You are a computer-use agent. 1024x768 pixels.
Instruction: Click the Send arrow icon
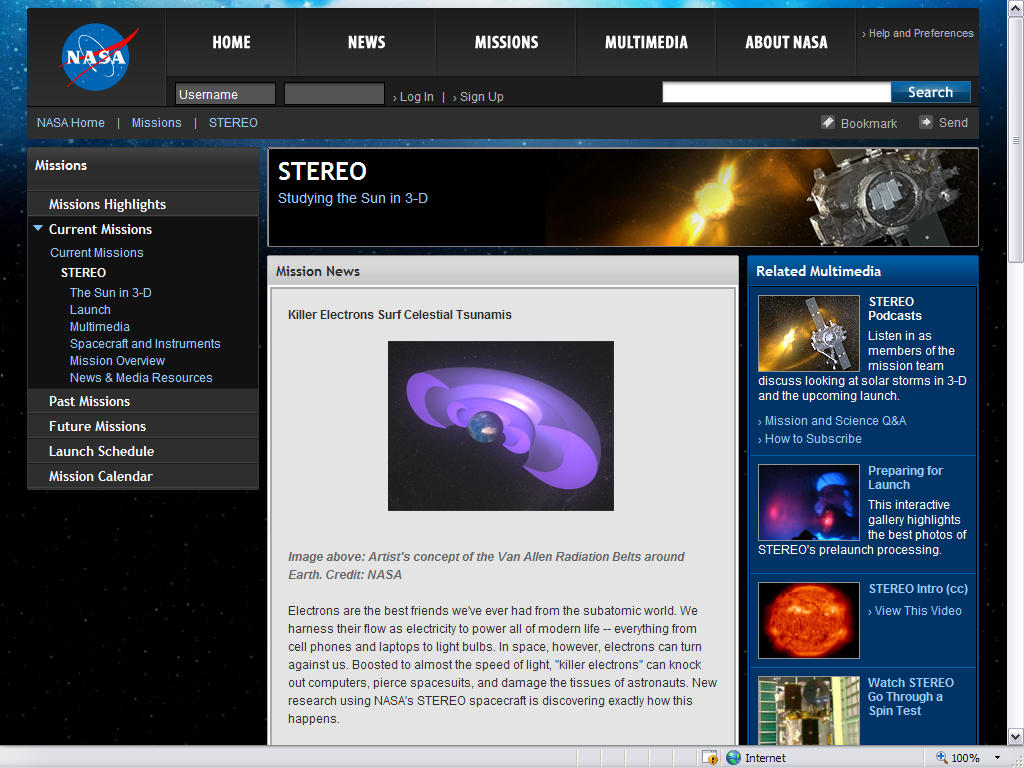pyautogui.click(x=925, y=122)
